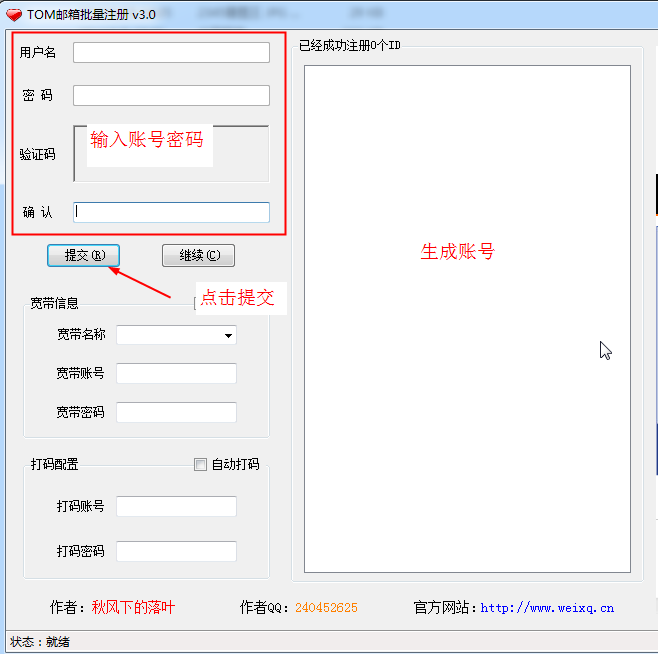The image size is (658, 654).
Task: Click the status bar text 状态：就绪
Action: (x=40, y=642)
